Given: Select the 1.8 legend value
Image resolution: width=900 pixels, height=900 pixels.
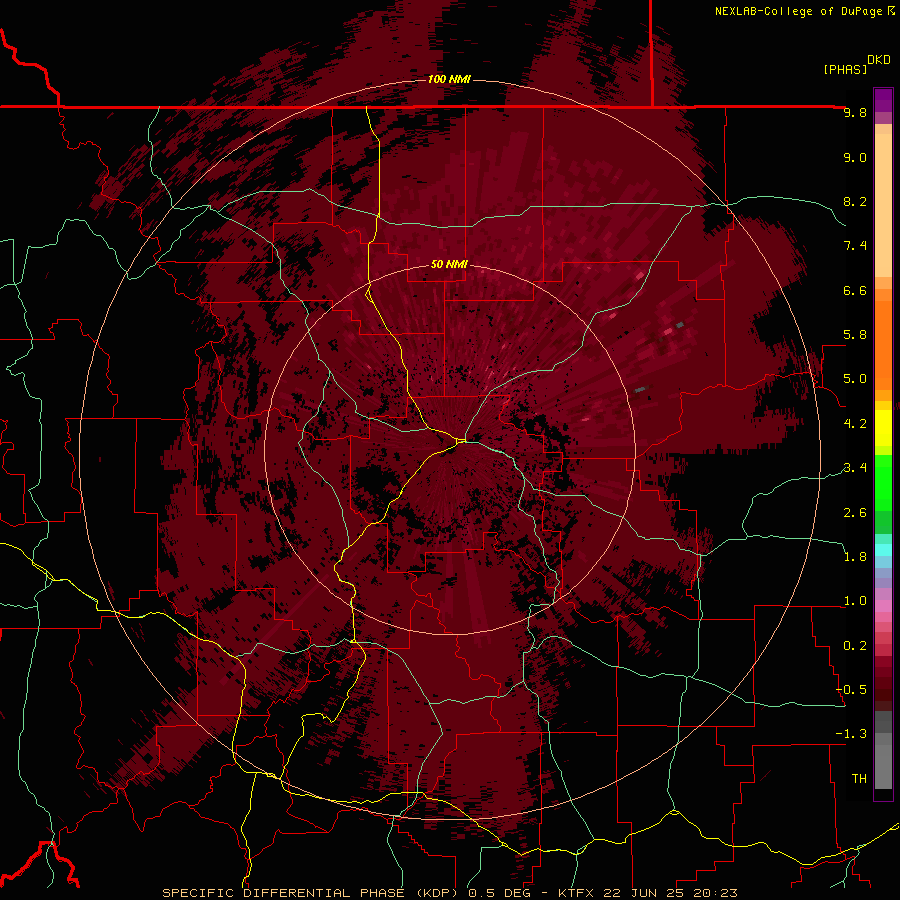Looking at the screenshot, I should coord(855,557).
